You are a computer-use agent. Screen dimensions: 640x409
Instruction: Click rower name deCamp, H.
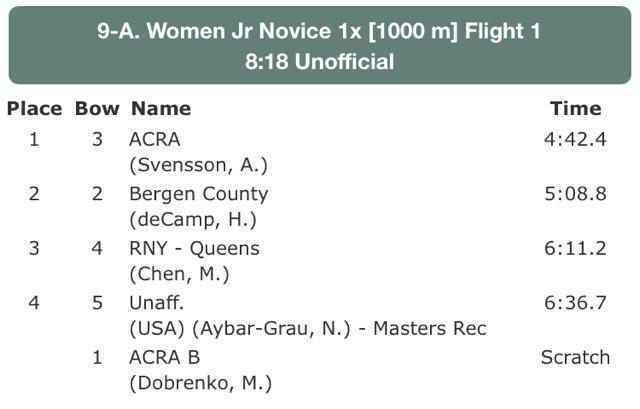coord(193,219)
